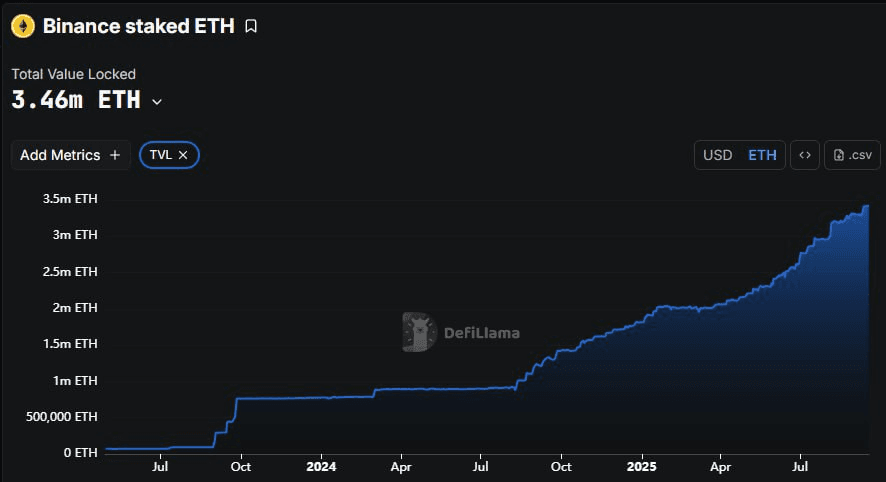The height and width of the screenshot is (482, 886).
Task: Click the Binance staked ETH title
Action: pyautogui.click(x=138, y=26)
